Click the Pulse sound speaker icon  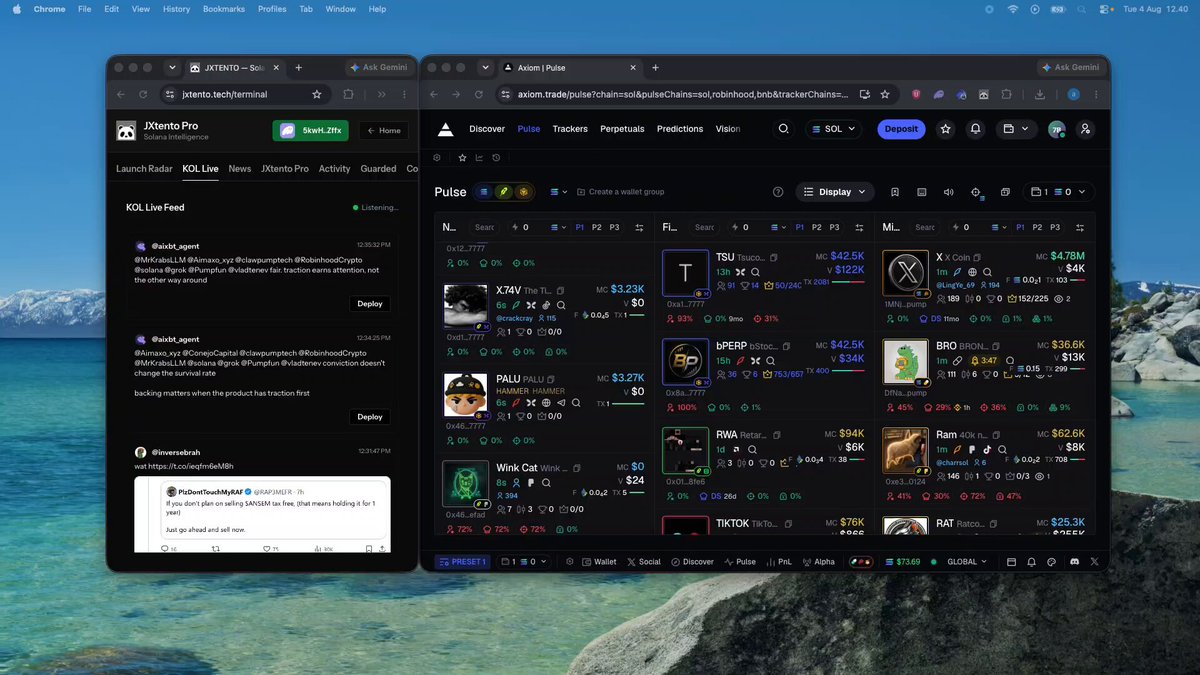948,192
